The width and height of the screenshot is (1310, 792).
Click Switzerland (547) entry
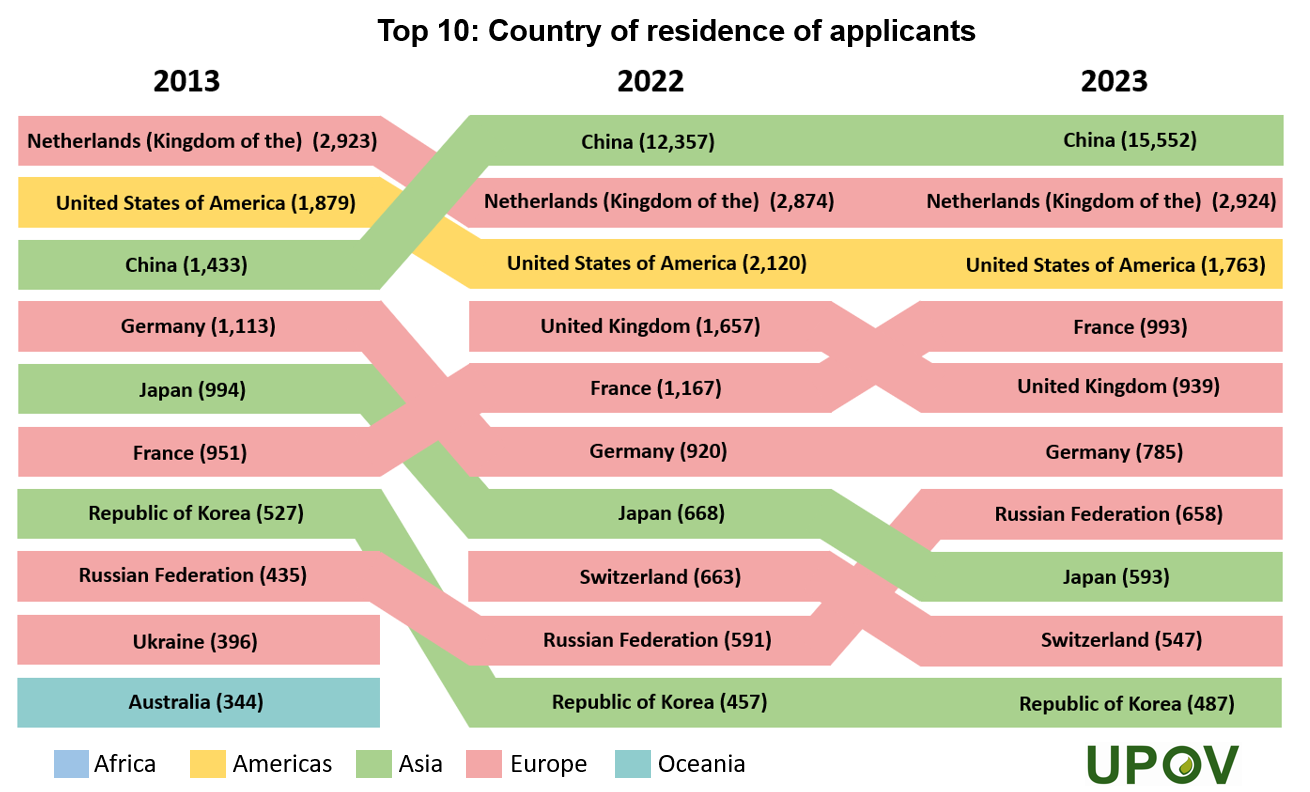tap(1121, 640)
